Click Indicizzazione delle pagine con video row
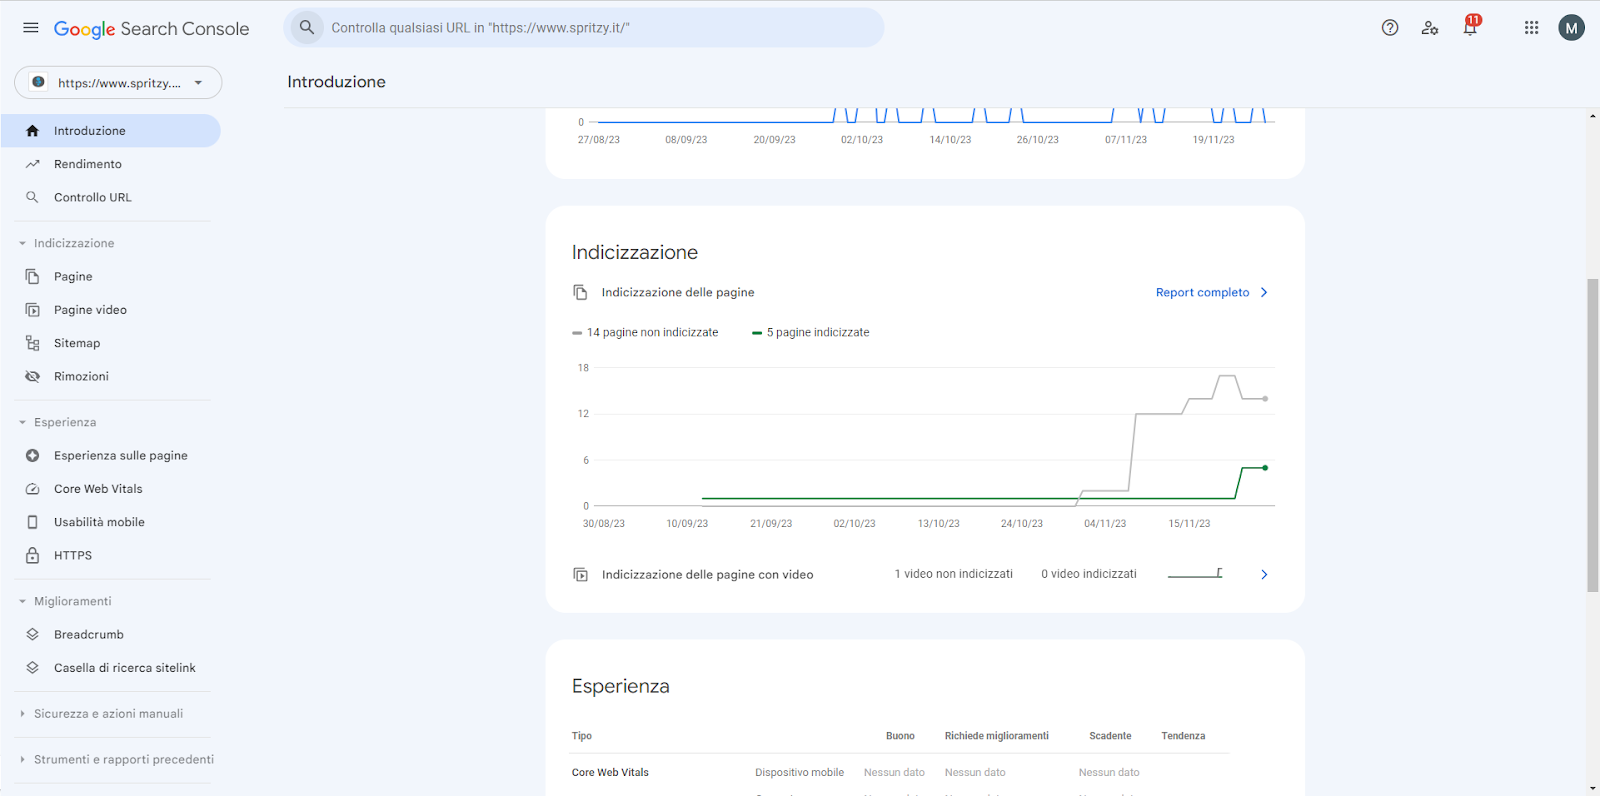Image resolution: width=1600 pixels, height=796 pixels. (925, 574)
